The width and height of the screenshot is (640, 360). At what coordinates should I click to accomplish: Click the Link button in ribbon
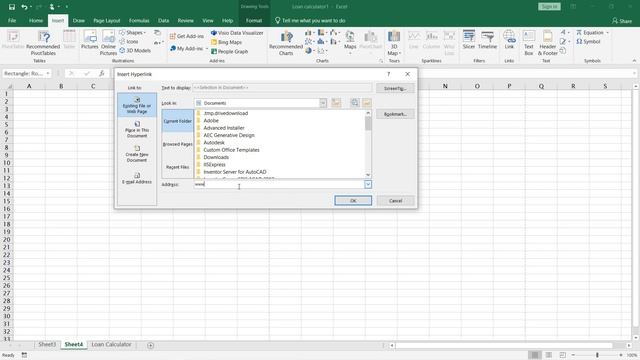pyautogui.click(x=509, y=40)
